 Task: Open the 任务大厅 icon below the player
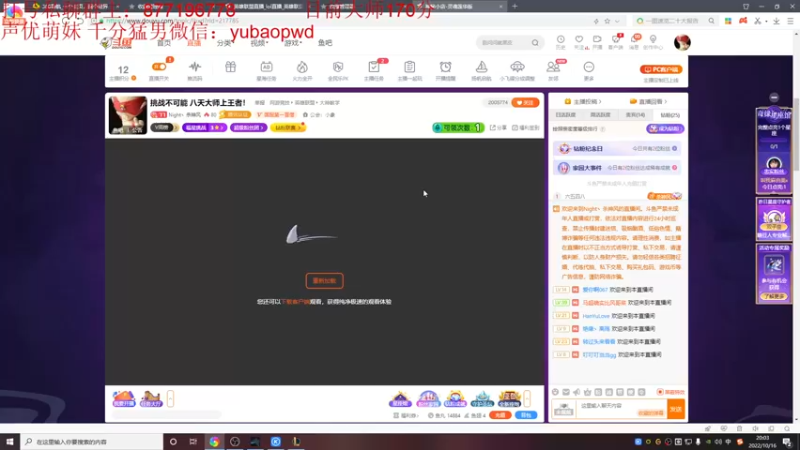coord(151,398)
